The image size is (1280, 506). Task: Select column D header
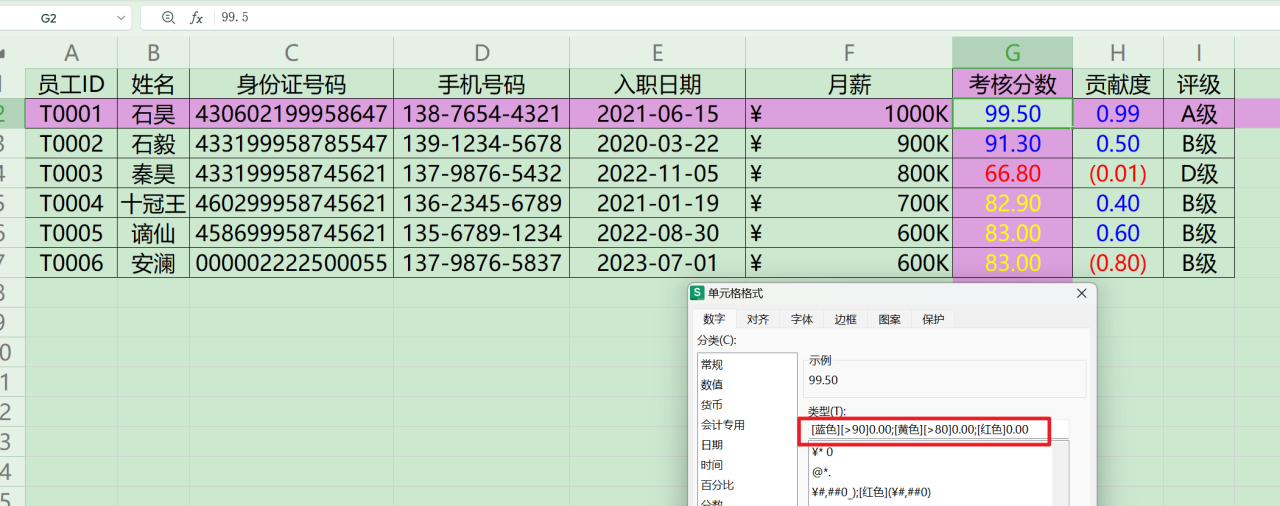[x=481, y=53]
